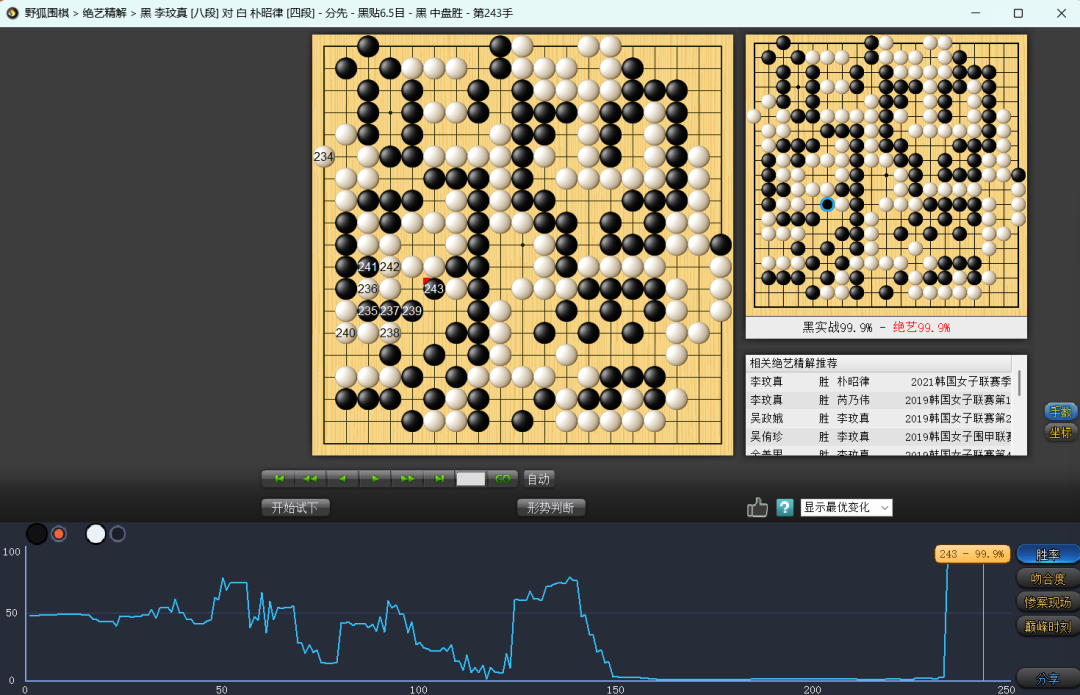This screenshot has width=1080, height=695.
Task: Open the 显示最优变化 dropdown
Action: pos(847,508)
